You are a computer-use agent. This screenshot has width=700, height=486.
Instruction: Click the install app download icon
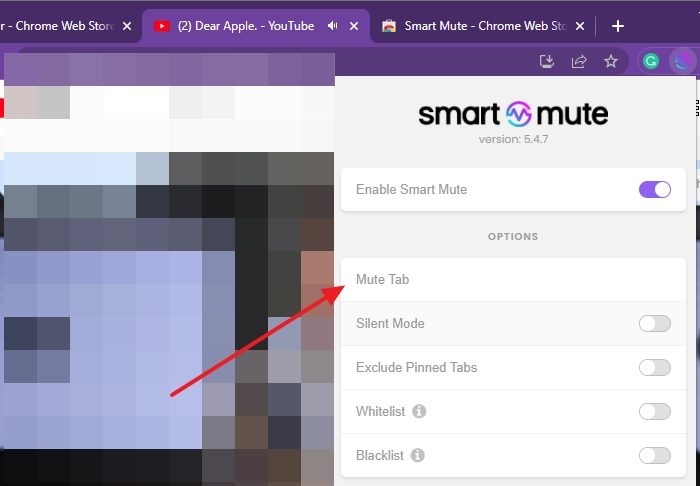(547, 61)
